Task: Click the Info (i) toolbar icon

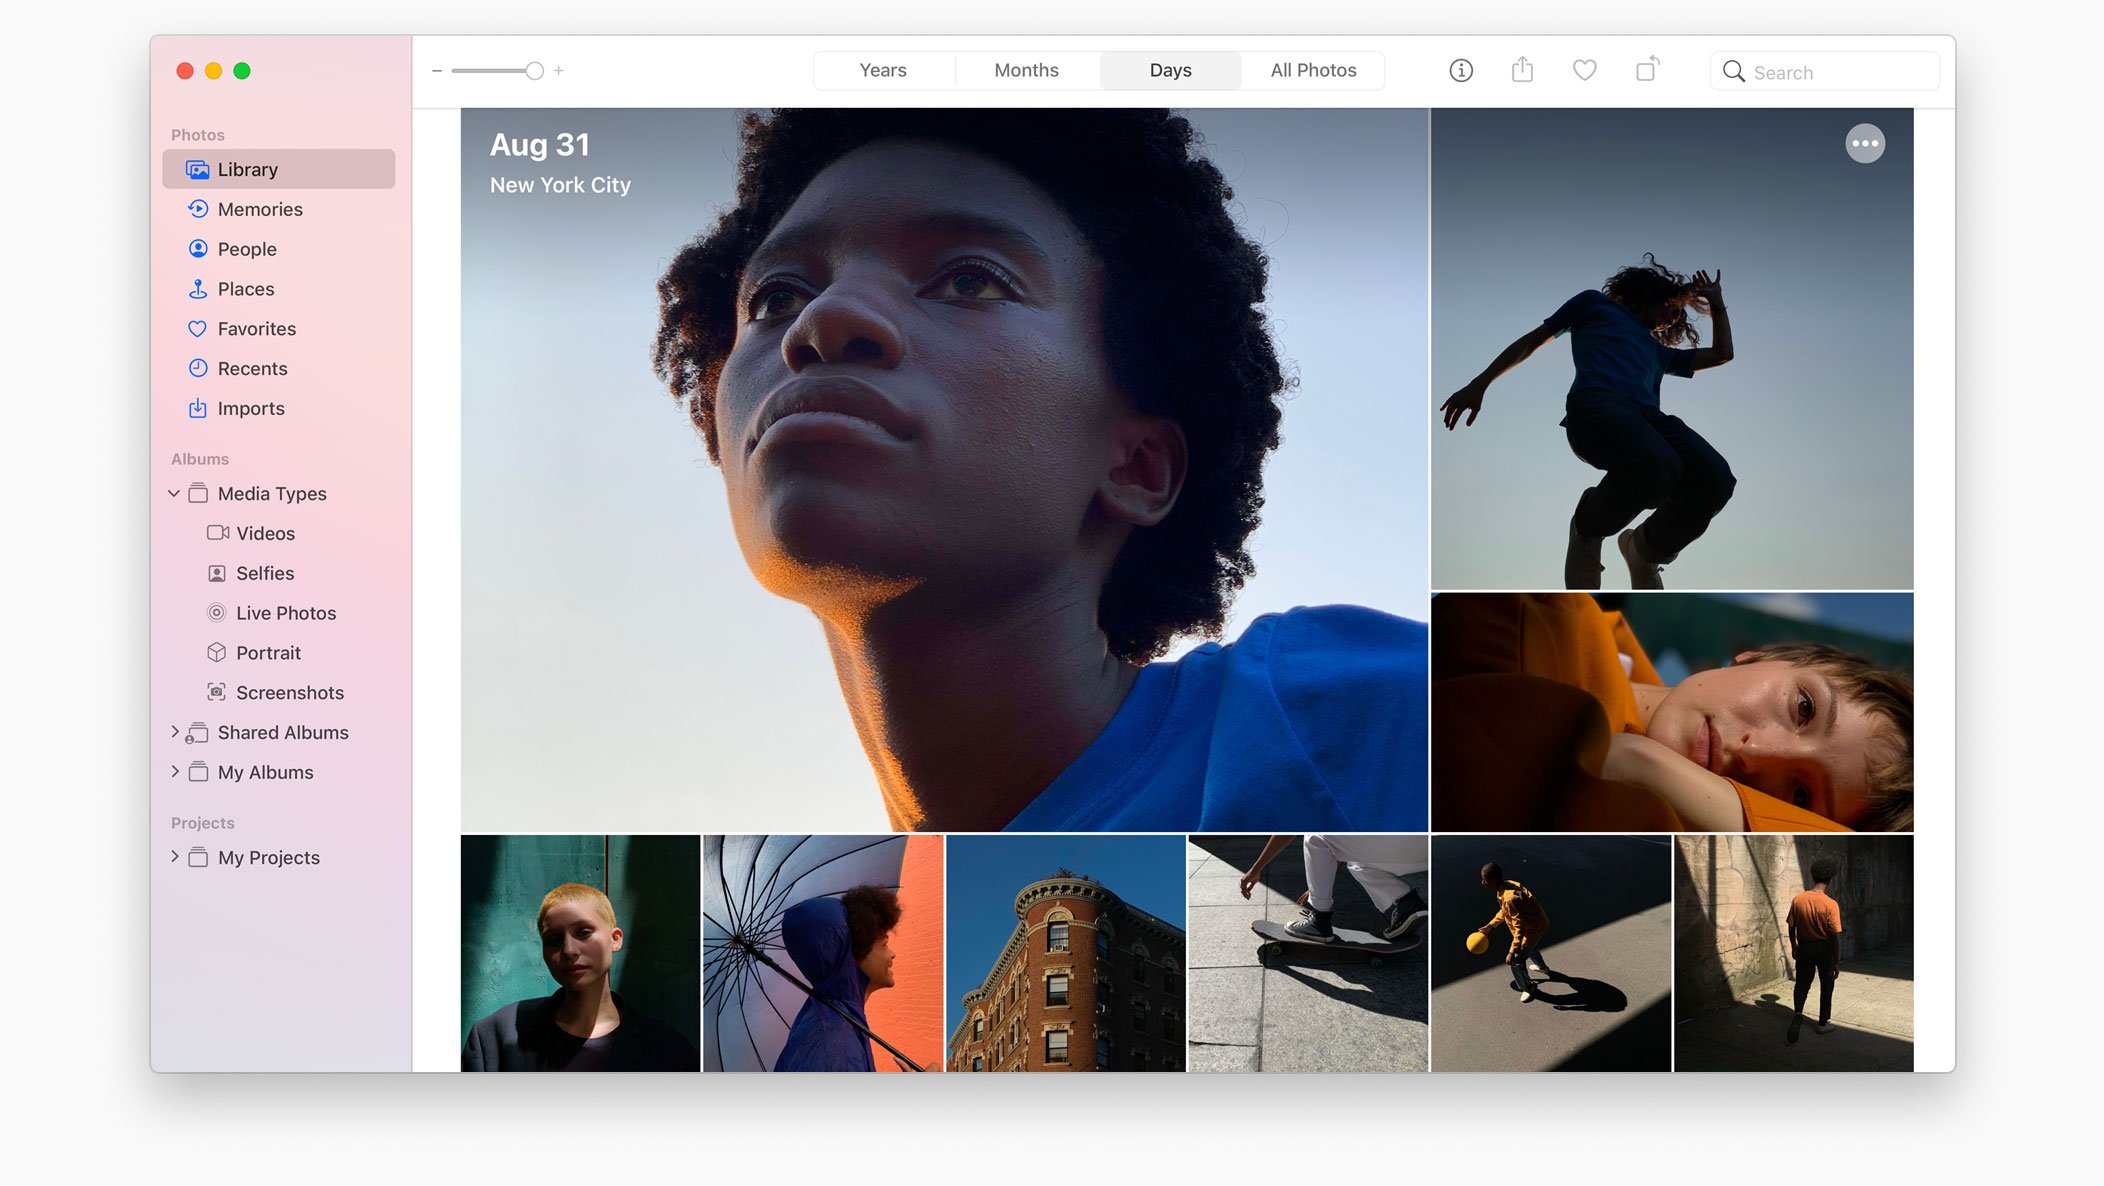Action: click(1460, 71)
